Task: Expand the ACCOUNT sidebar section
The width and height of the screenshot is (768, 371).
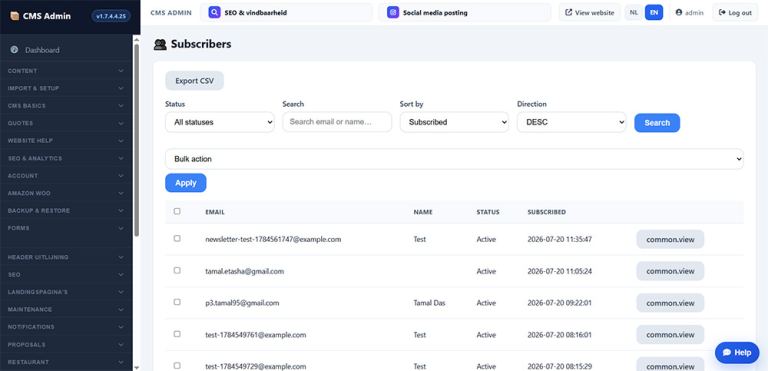Action: click(x=66, y=175)
